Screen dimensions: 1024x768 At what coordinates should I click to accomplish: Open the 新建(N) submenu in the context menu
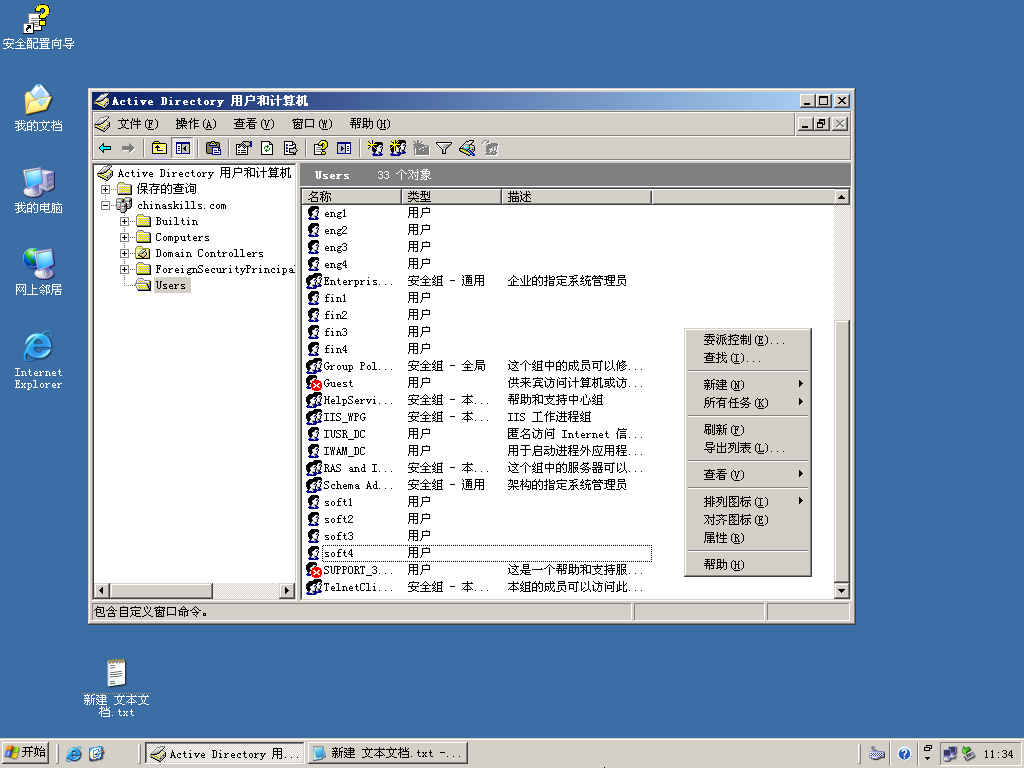(x=748, y=385)
